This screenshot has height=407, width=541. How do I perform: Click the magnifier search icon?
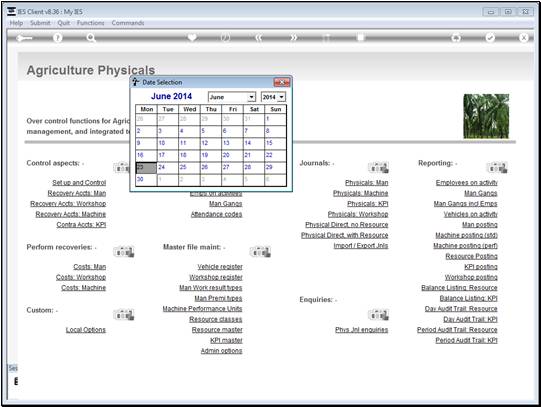(x=91, y=37)
